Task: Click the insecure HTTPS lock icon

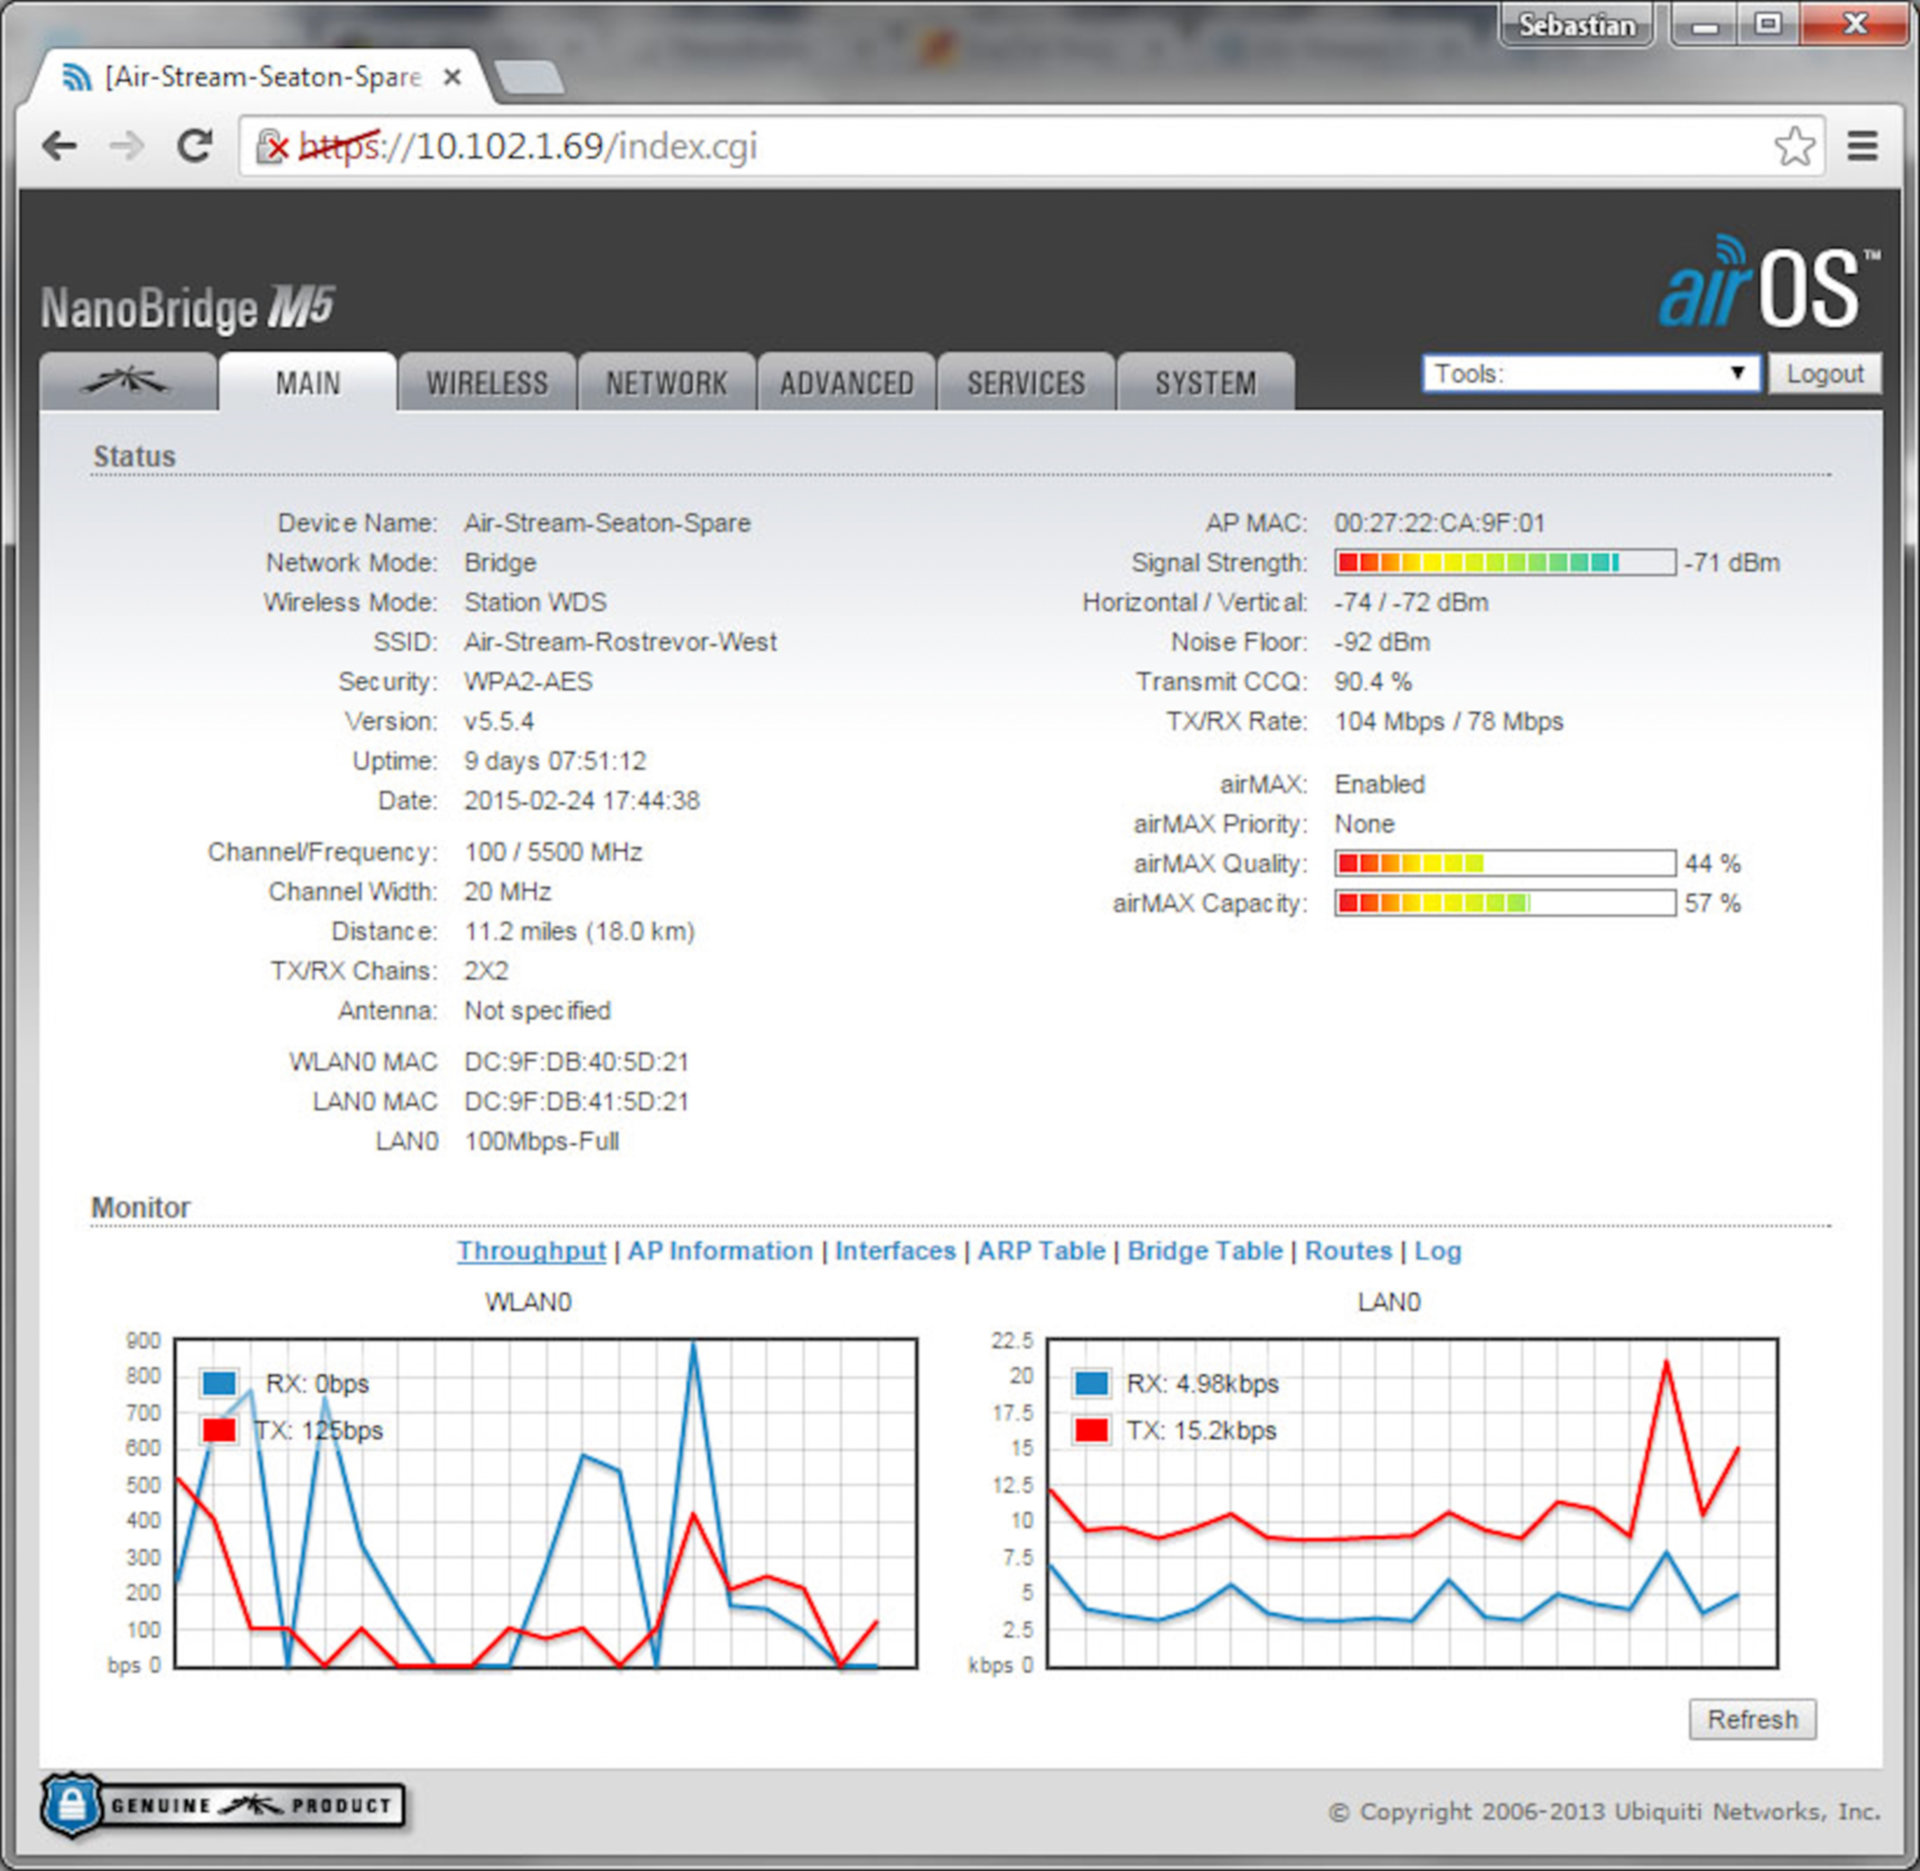Action: coord(272,147)
